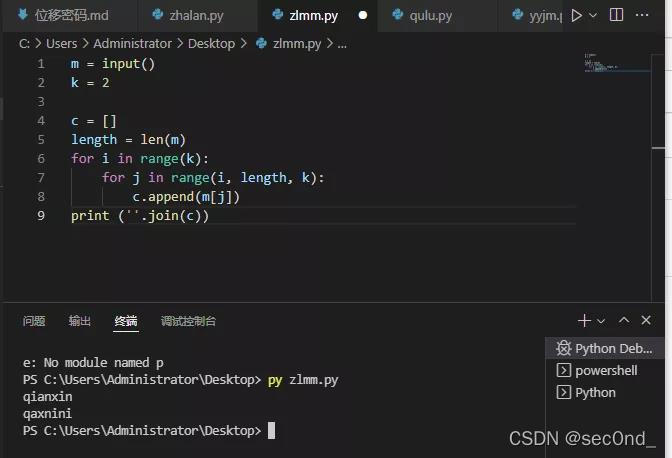Split the editor to the right
672x458 pixels.
(x=616, y=15)
